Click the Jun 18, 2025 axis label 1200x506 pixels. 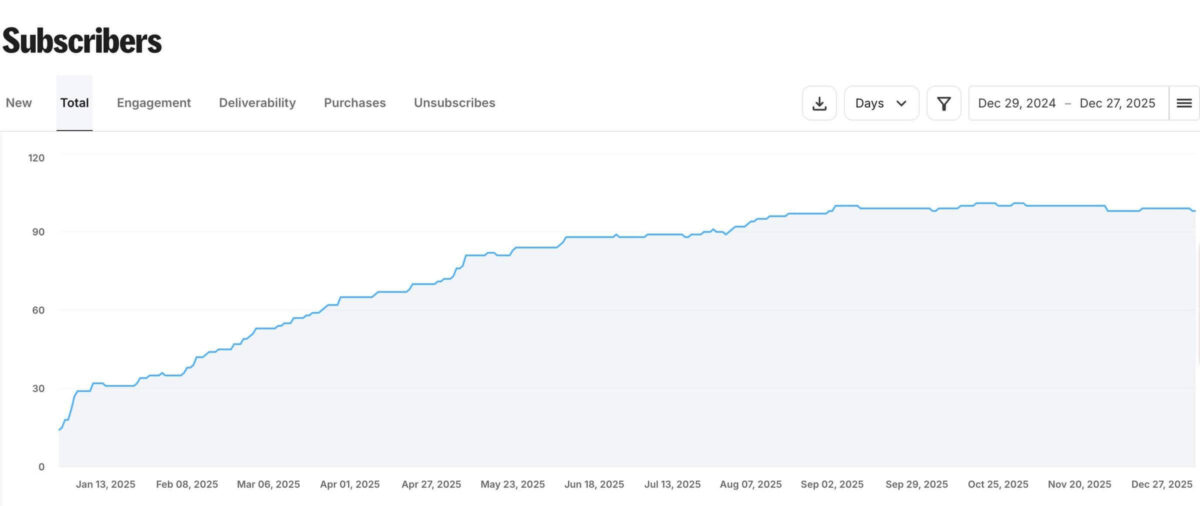pyautogui.click(x=594, y=484)
